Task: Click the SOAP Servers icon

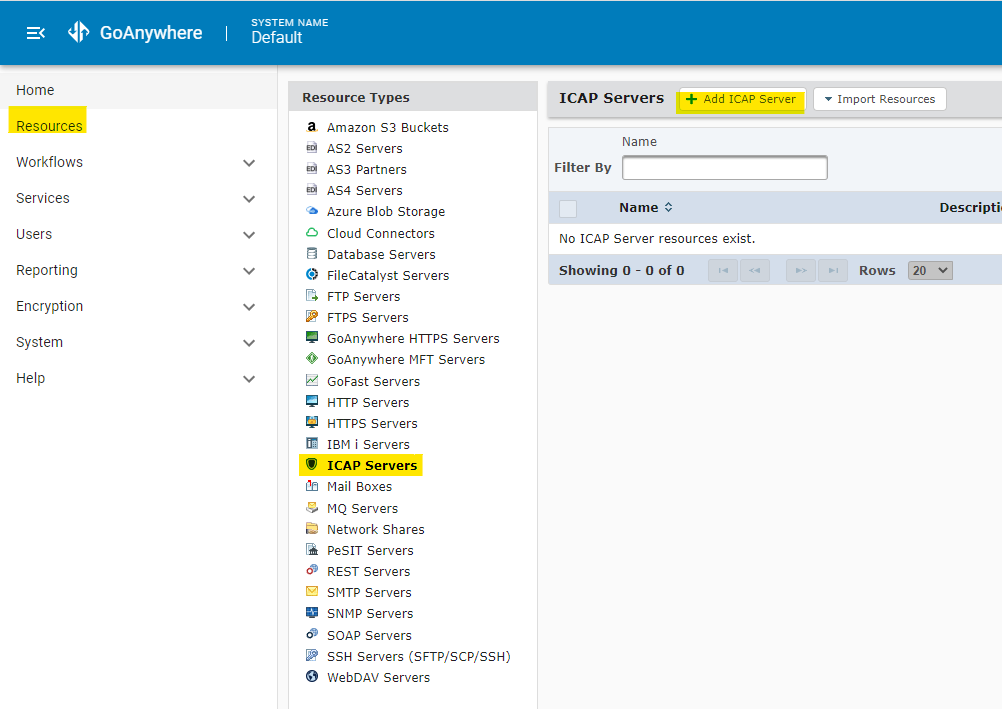Action: [312, 634]
